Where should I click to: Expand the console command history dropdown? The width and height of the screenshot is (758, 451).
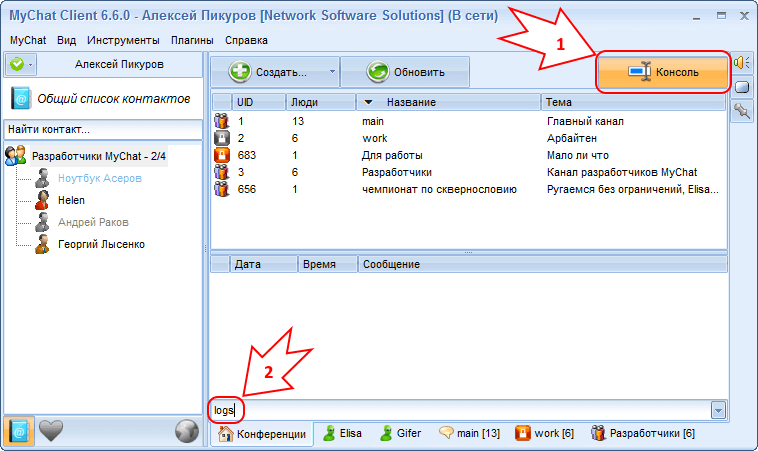pyautogui.click(x=717, y=410)
